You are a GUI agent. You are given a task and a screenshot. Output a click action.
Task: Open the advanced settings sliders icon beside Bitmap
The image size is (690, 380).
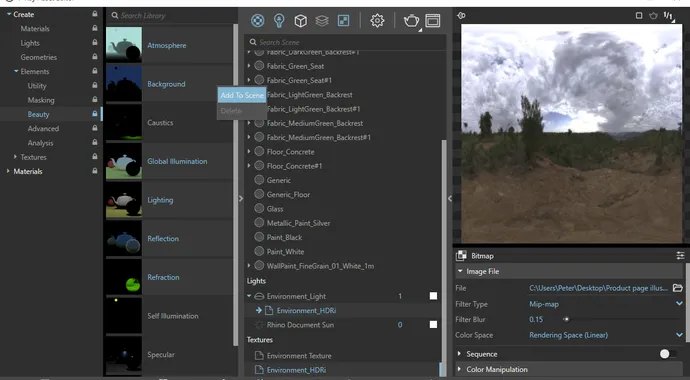[680, 256]
